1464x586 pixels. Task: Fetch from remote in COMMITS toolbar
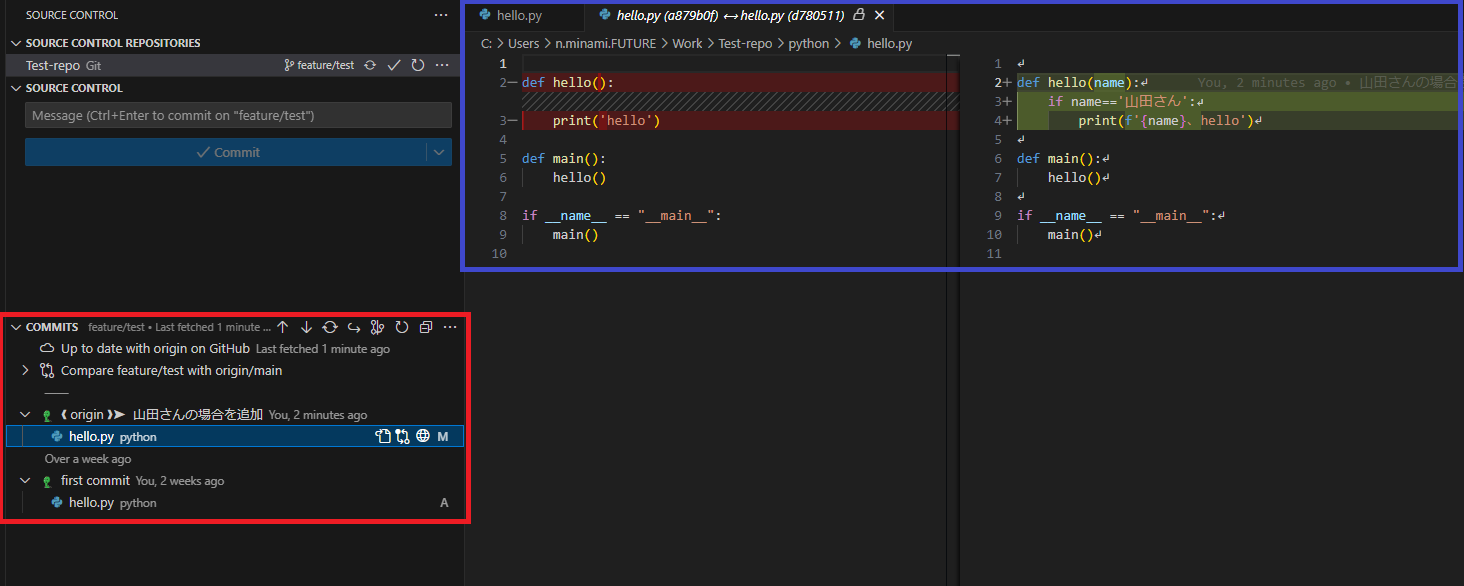point(330,326)
